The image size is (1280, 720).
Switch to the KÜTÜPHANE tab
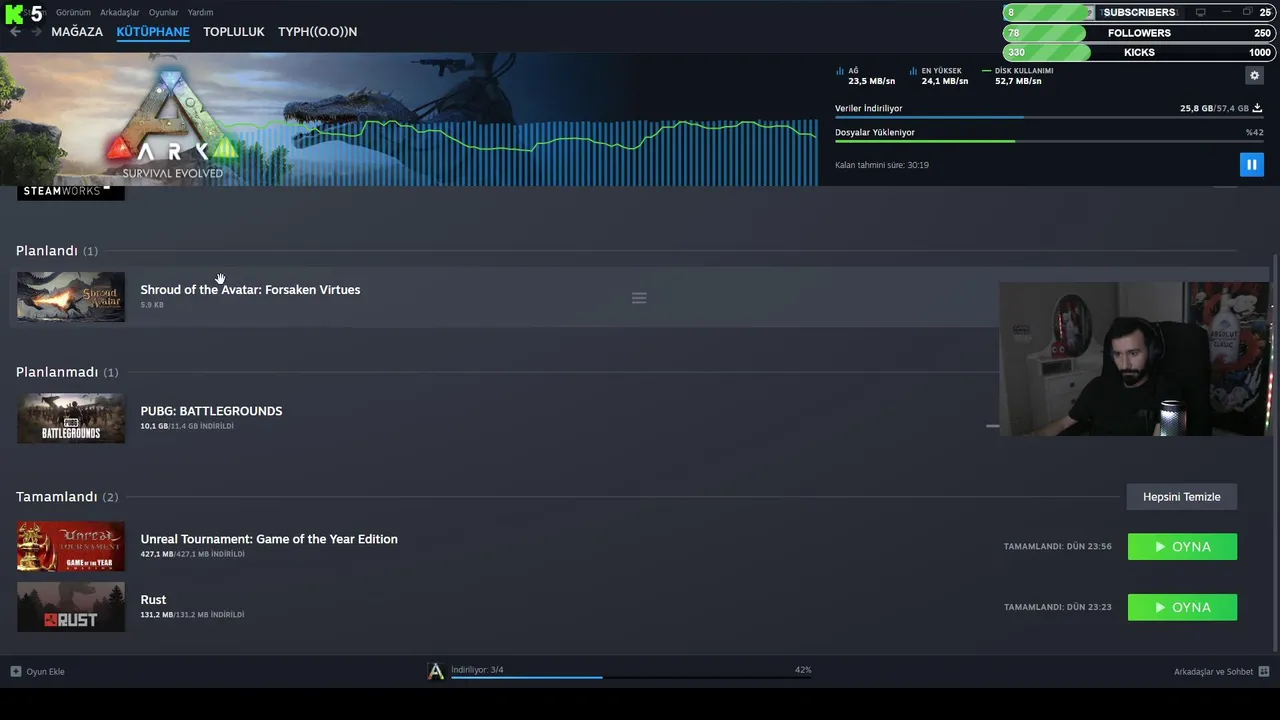(x=153, y=32)
